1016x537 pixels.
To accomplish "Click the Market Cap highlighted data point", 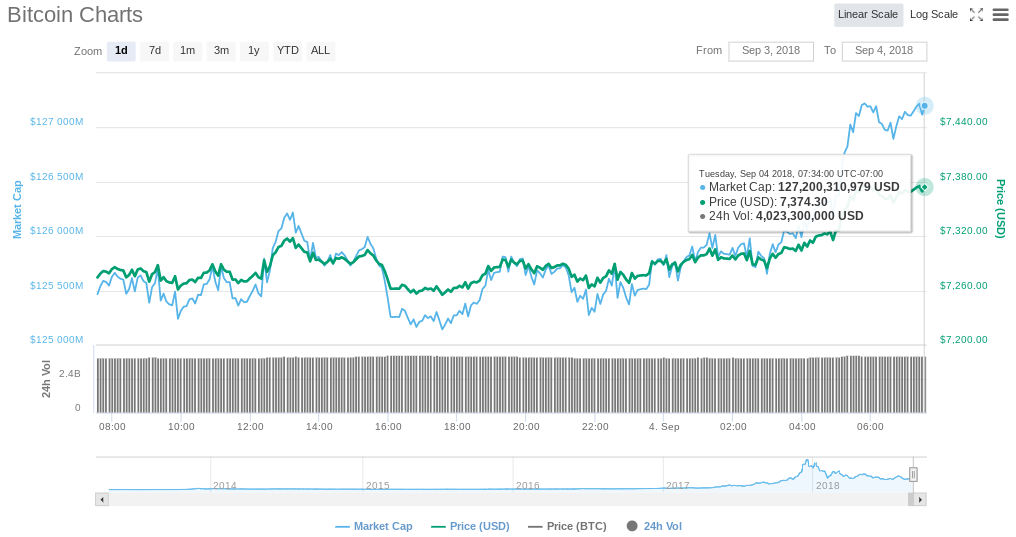I will click(925, 106).
